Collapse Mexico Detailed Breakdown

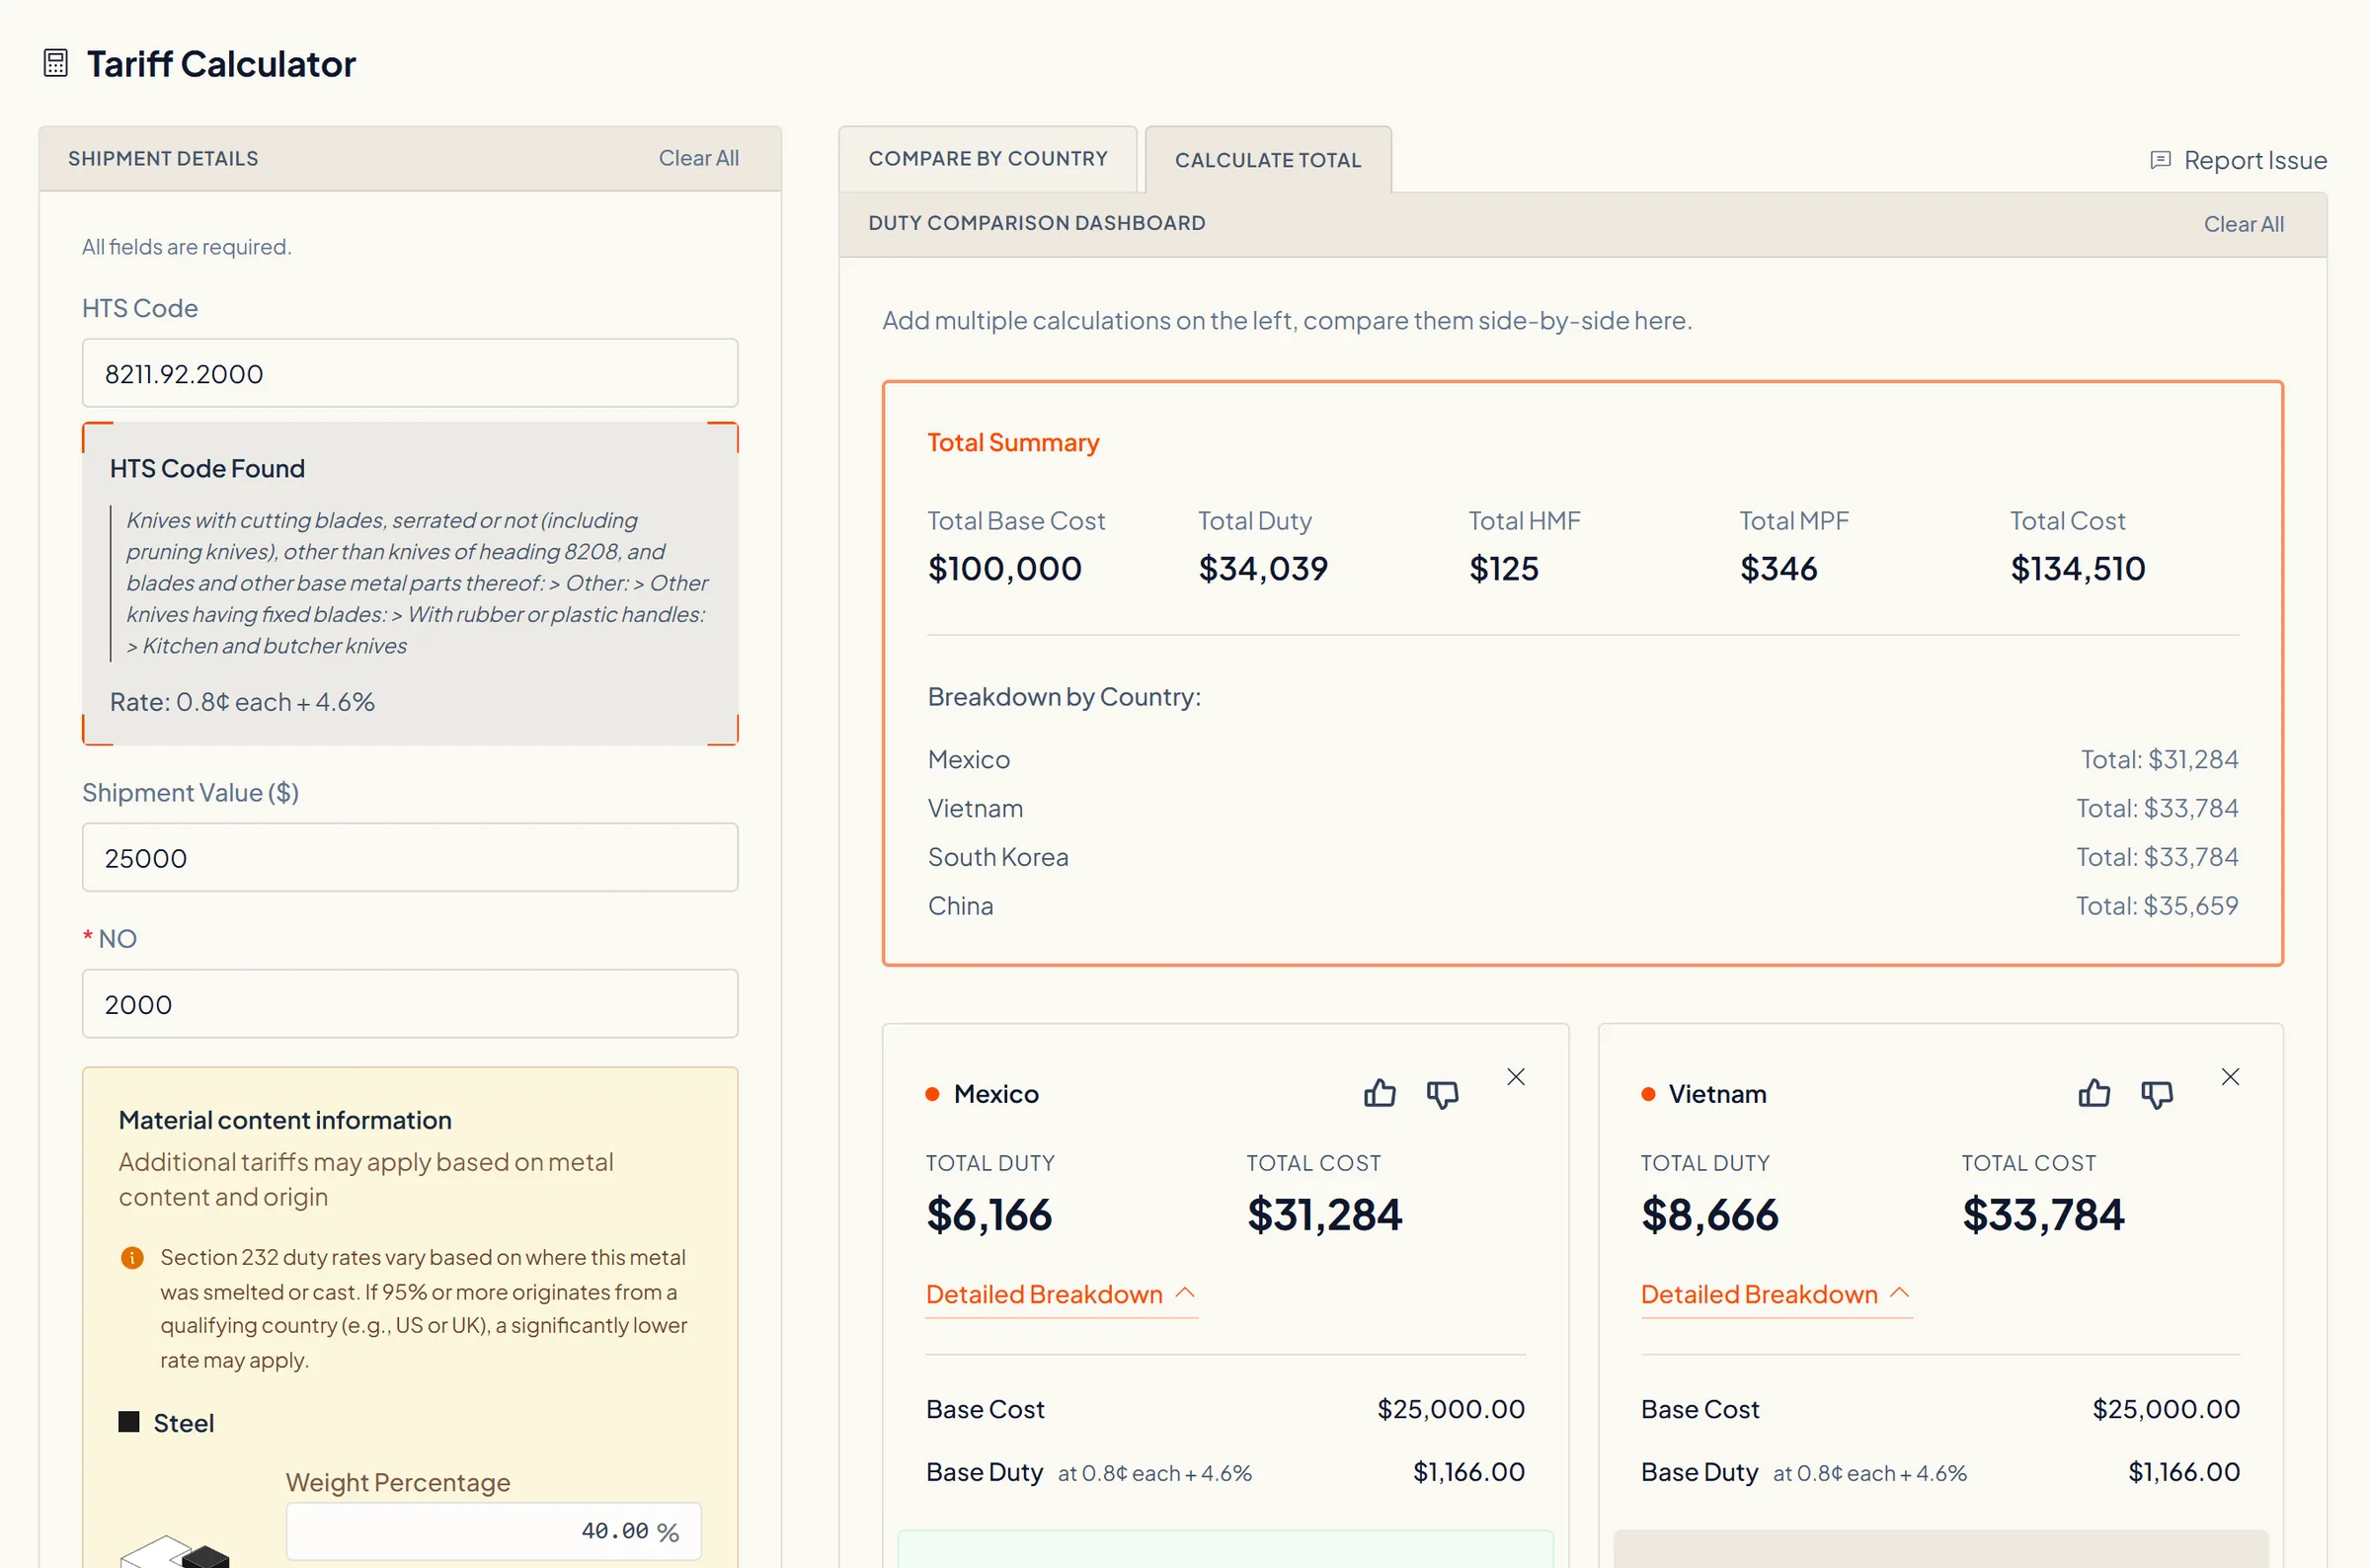(x=1061, y=1294)
